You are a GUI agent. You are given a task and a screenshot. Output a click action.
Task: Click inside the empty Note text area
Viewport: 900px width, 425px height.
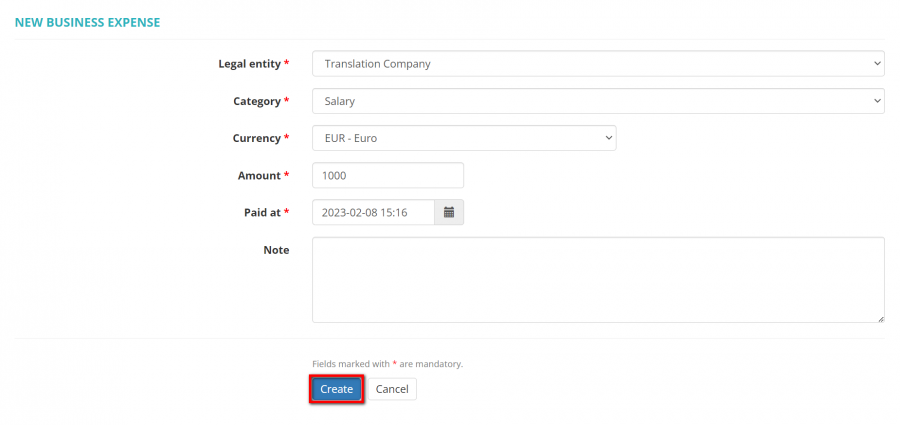(598, 280)
